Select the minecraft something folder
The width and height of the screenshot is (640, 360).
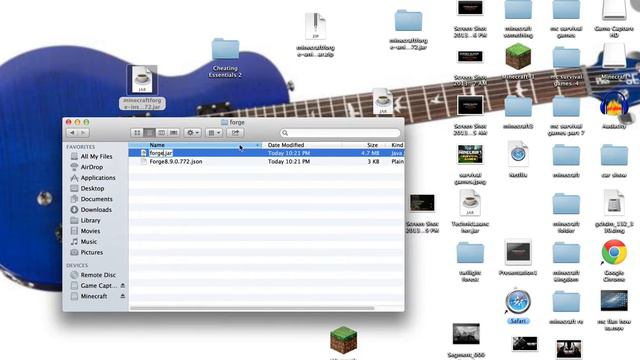[x=518, y=10]
